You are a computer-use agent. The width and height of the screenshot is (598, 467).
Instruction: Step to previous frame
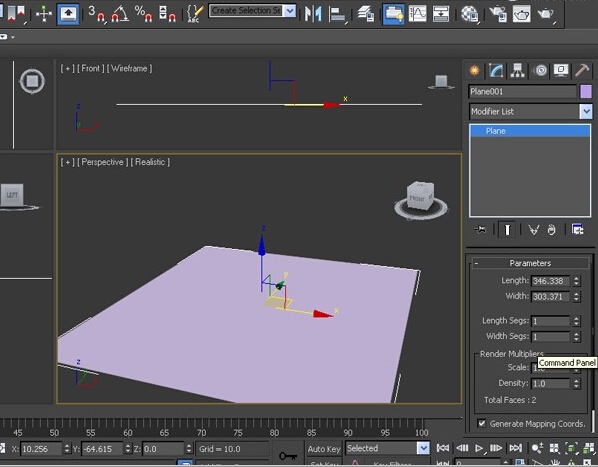click(x=462, y=448)
